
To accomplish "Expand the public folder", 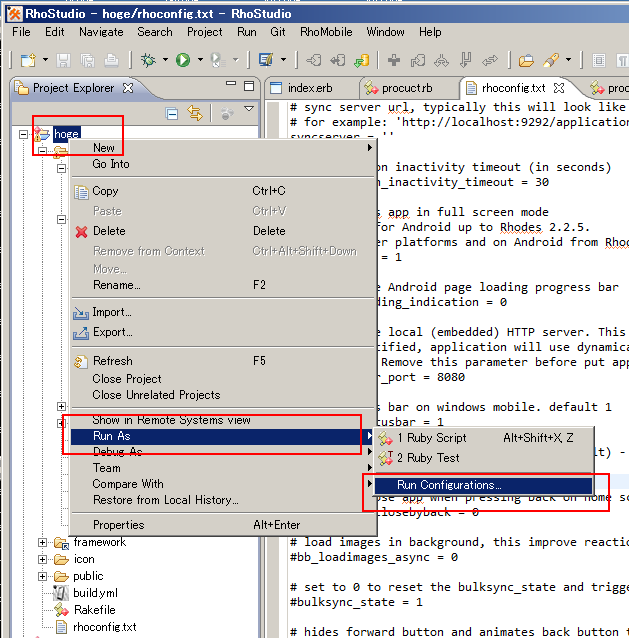I will pos(42,577).
